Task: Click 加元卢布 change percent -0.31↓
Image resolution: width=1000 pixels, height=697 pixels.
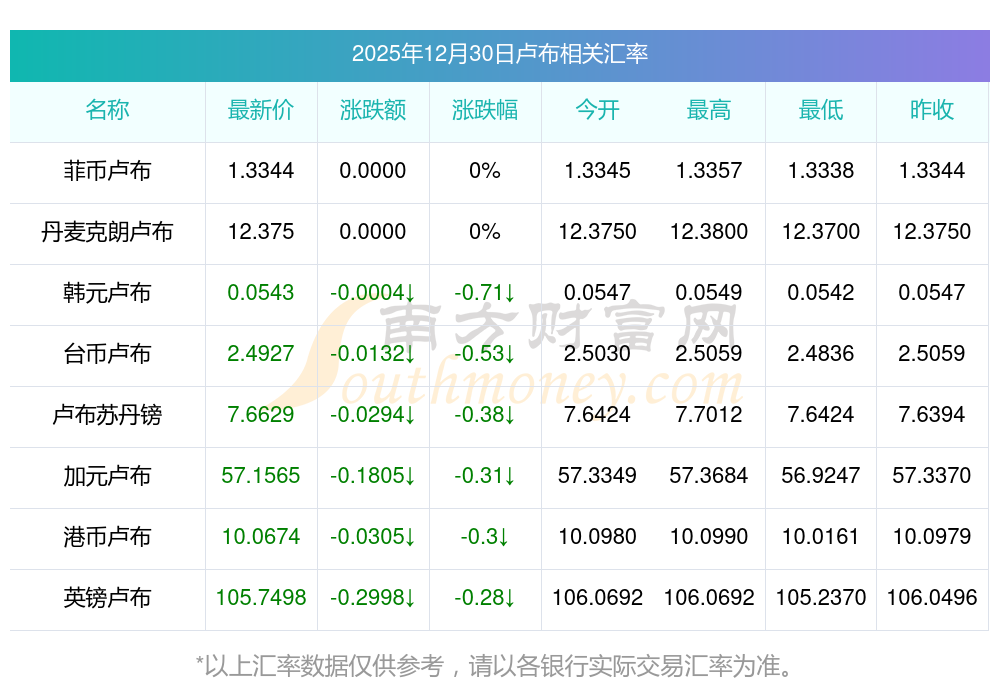Action: [485, 476]
